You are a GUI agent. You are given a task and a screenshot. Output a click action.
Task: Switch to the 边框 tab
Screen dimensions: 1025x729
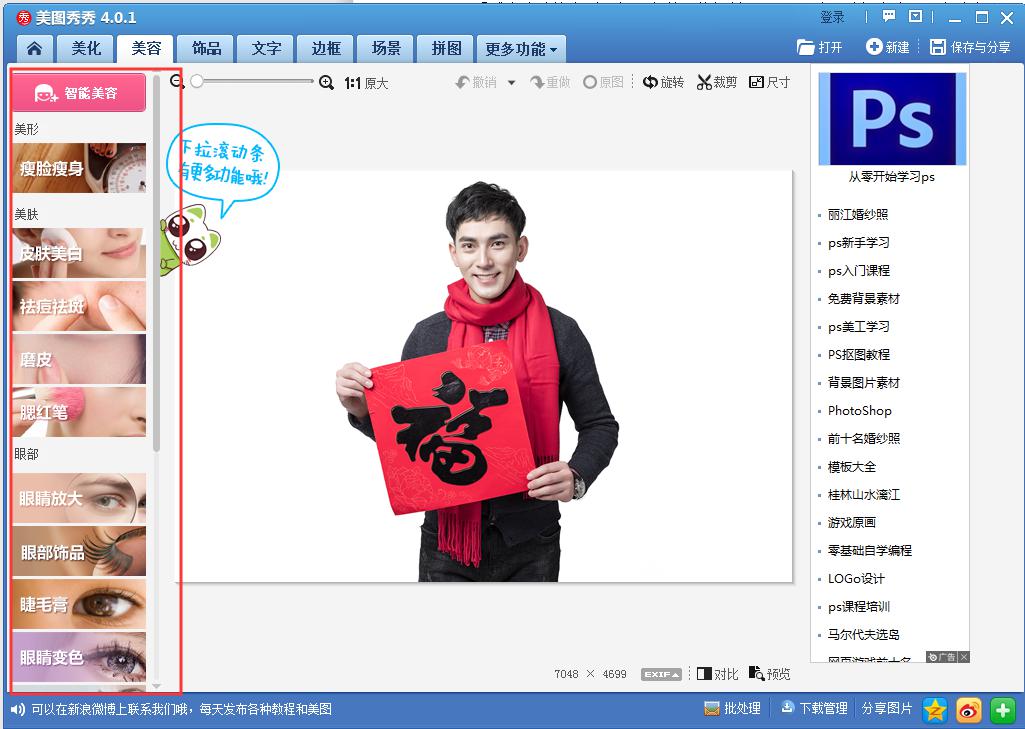(x=326, y=48)
